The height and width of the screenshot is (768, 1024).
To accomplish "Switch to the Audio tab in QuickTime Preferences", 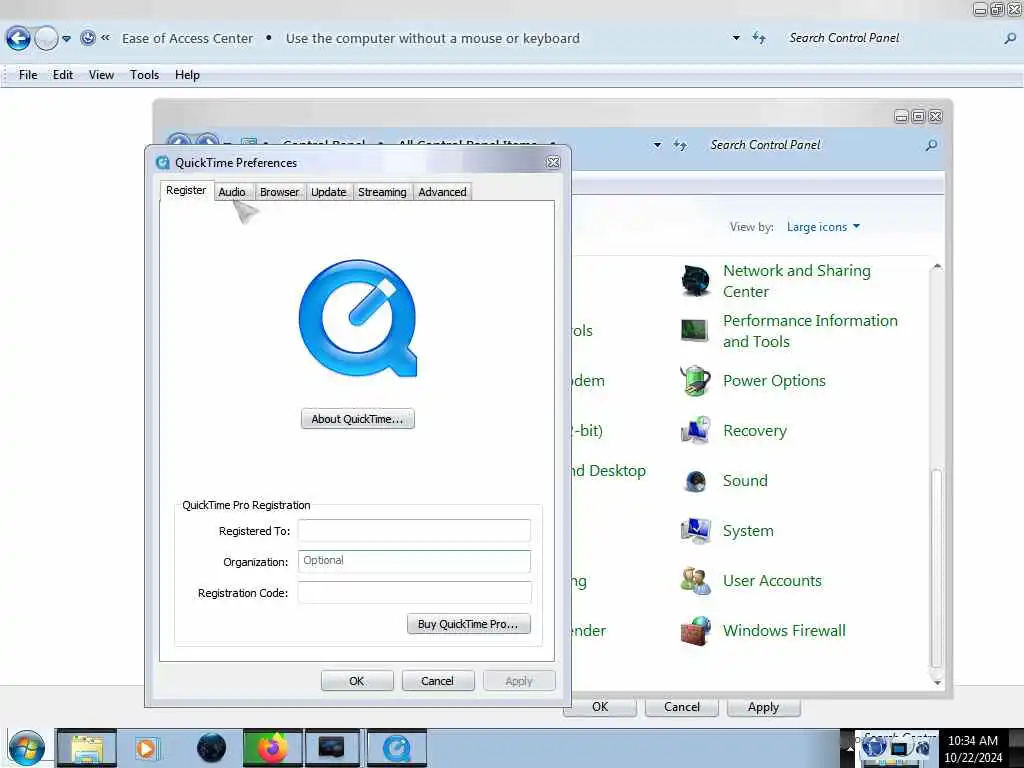I will [232, 192].
